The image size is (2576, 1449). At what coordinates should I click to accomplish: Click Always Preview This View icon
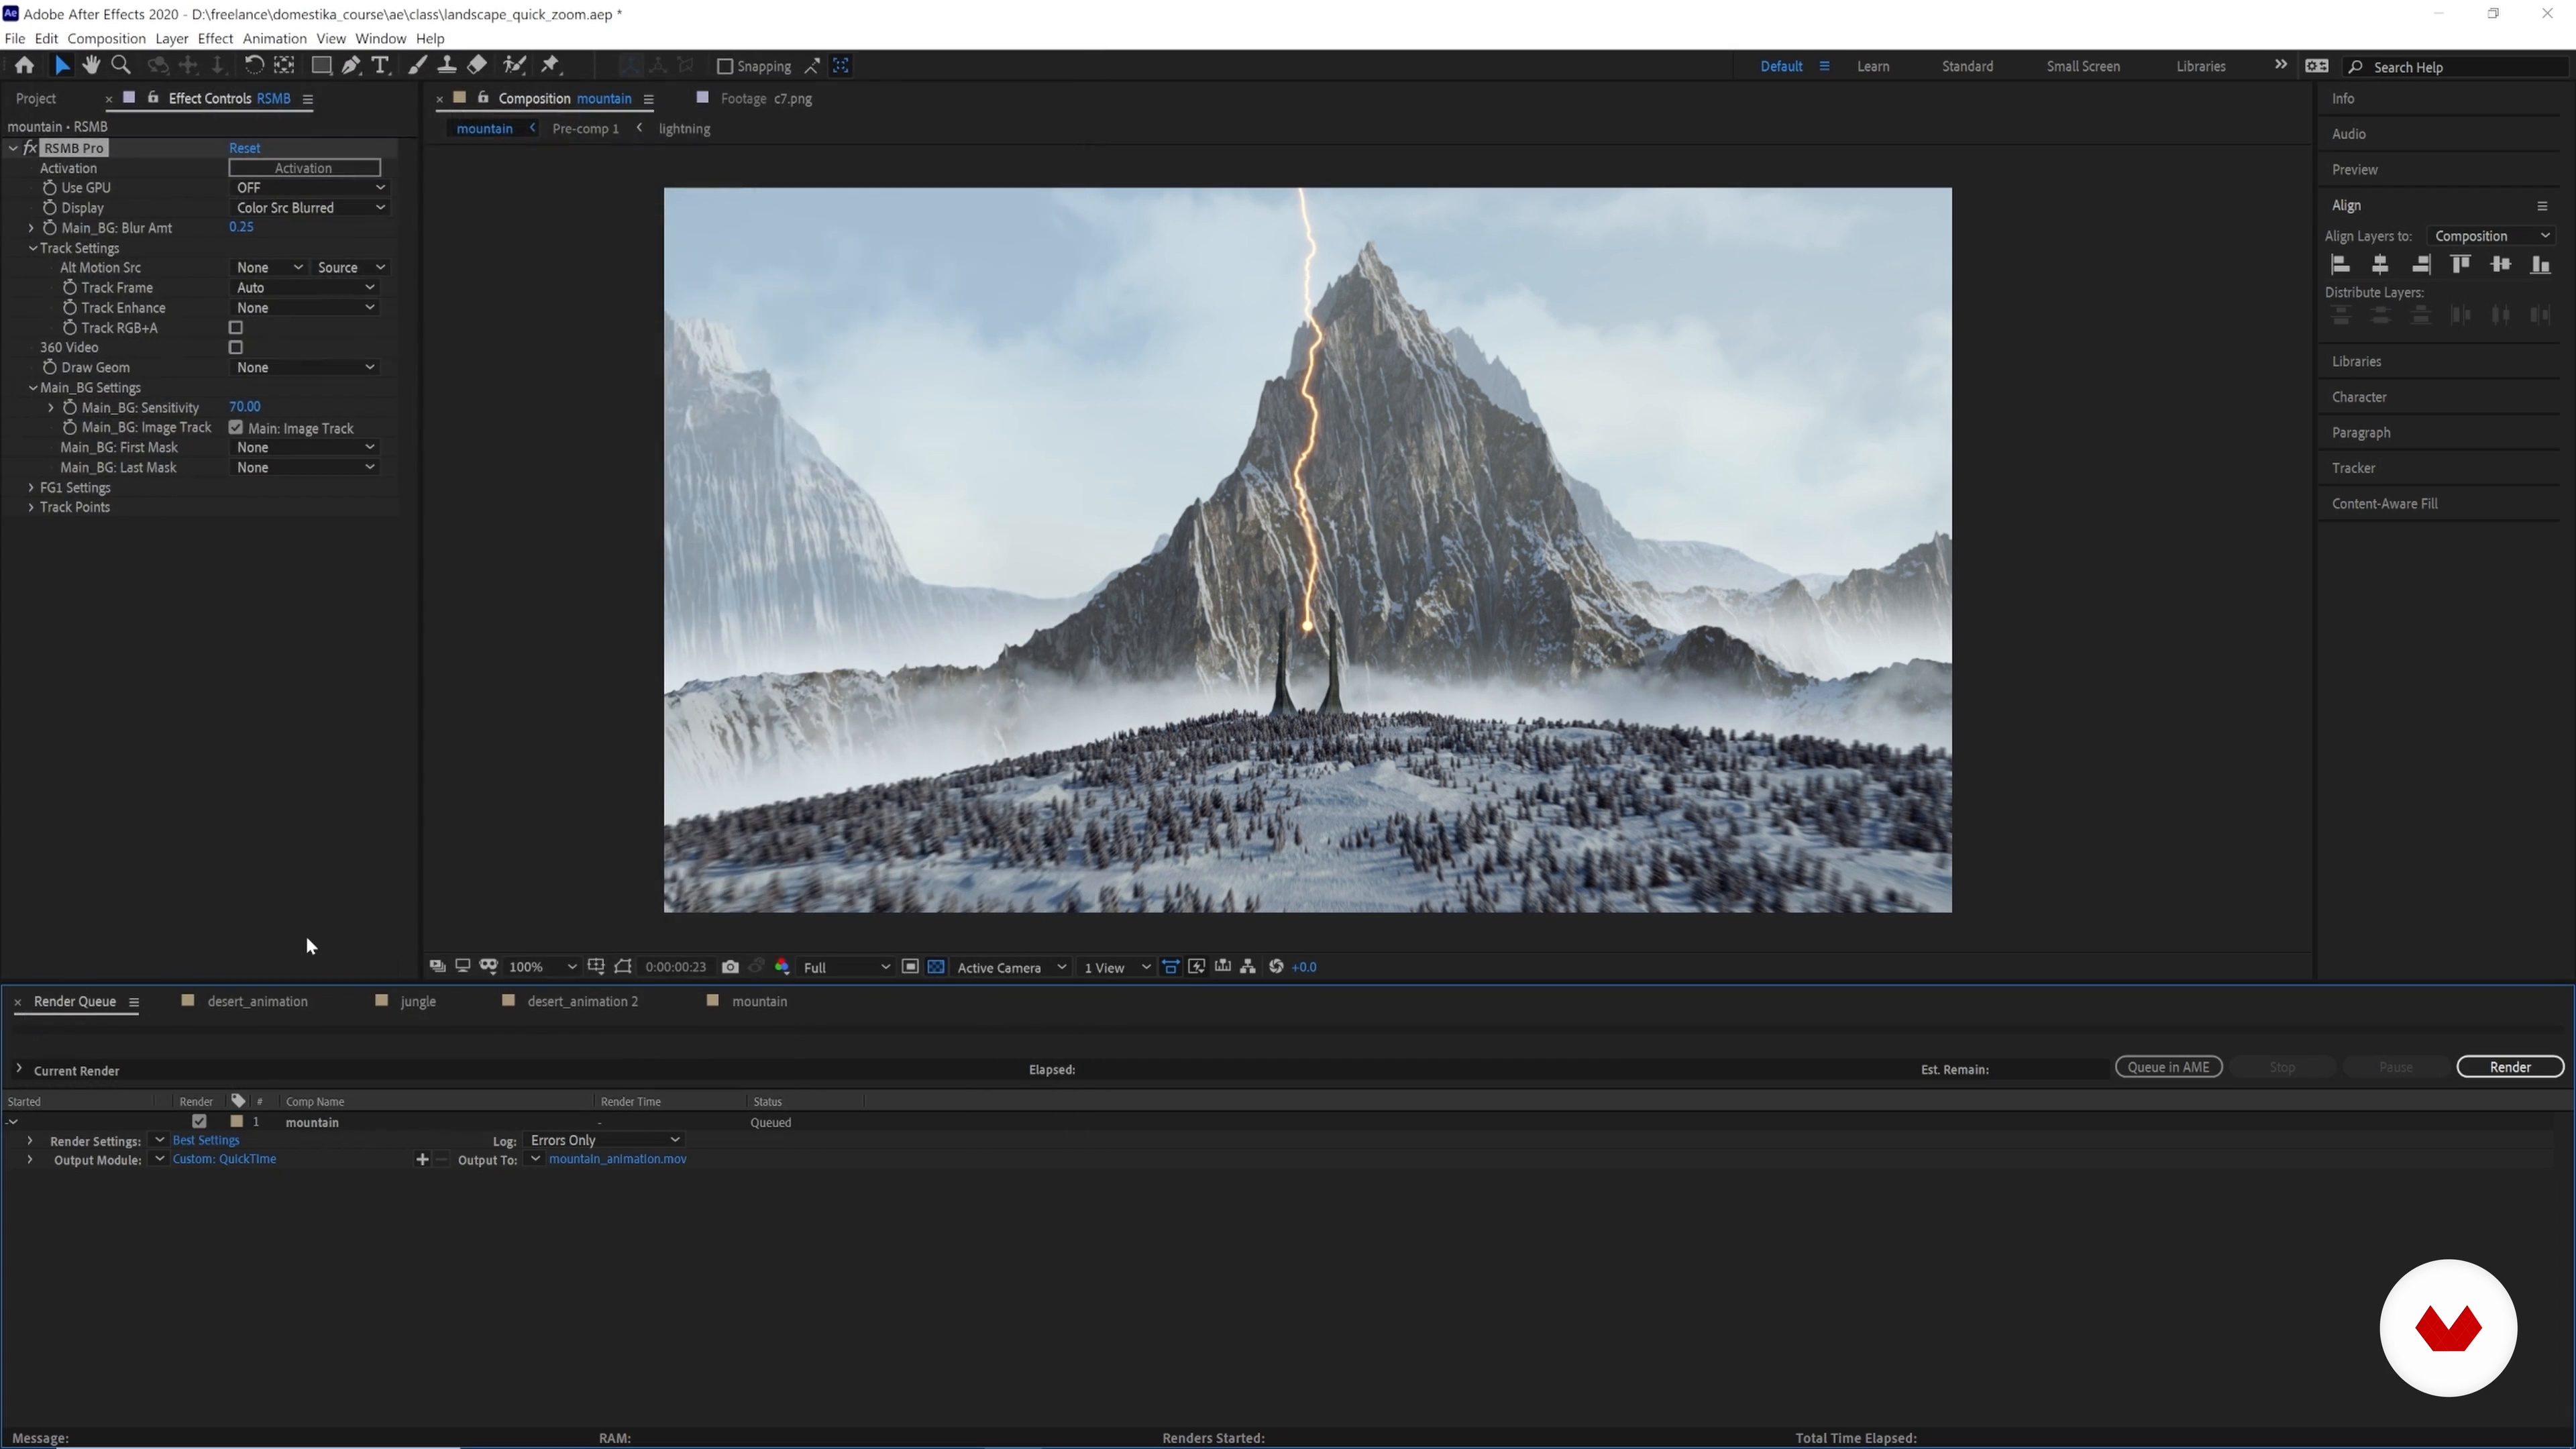coord(437,967)
